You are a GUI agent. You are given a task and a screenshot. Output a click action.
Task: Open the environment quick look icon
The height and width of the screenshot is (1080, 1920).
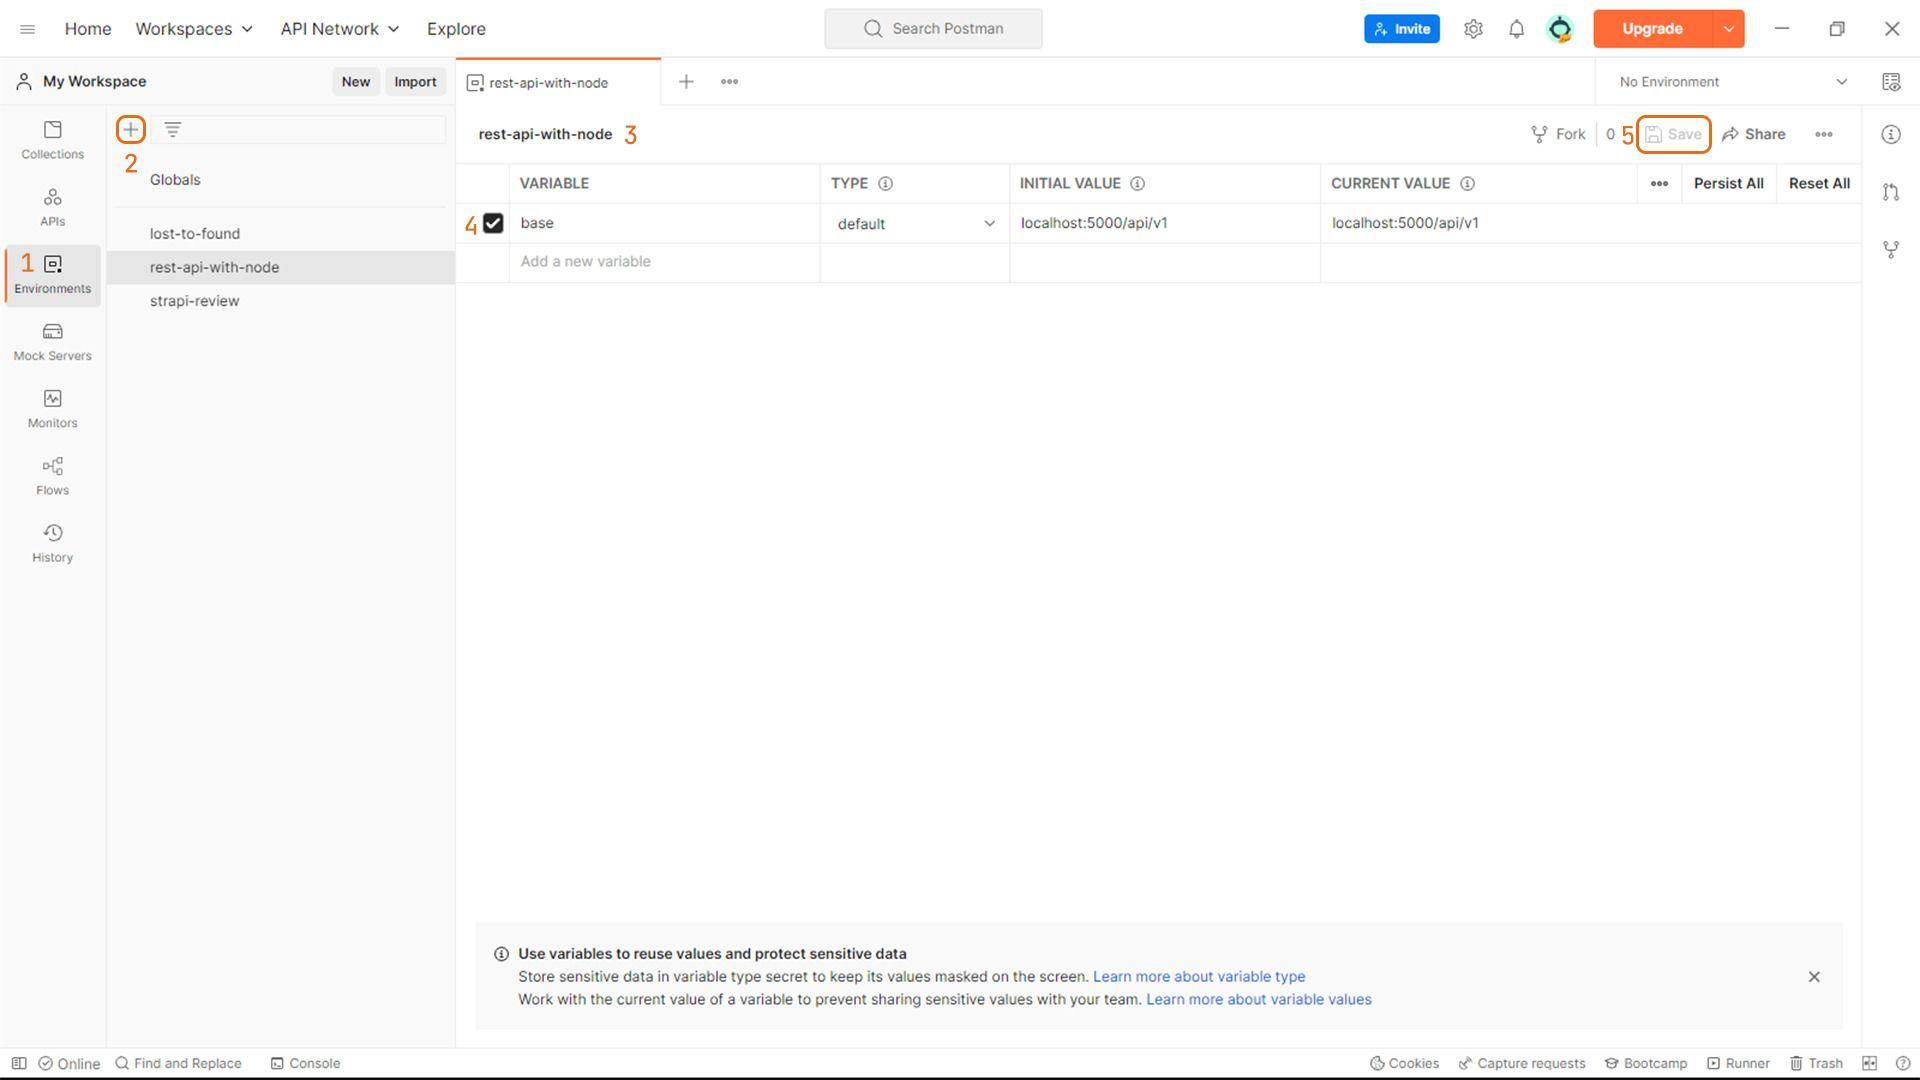pyautogui.click(x=1891, y=82)
